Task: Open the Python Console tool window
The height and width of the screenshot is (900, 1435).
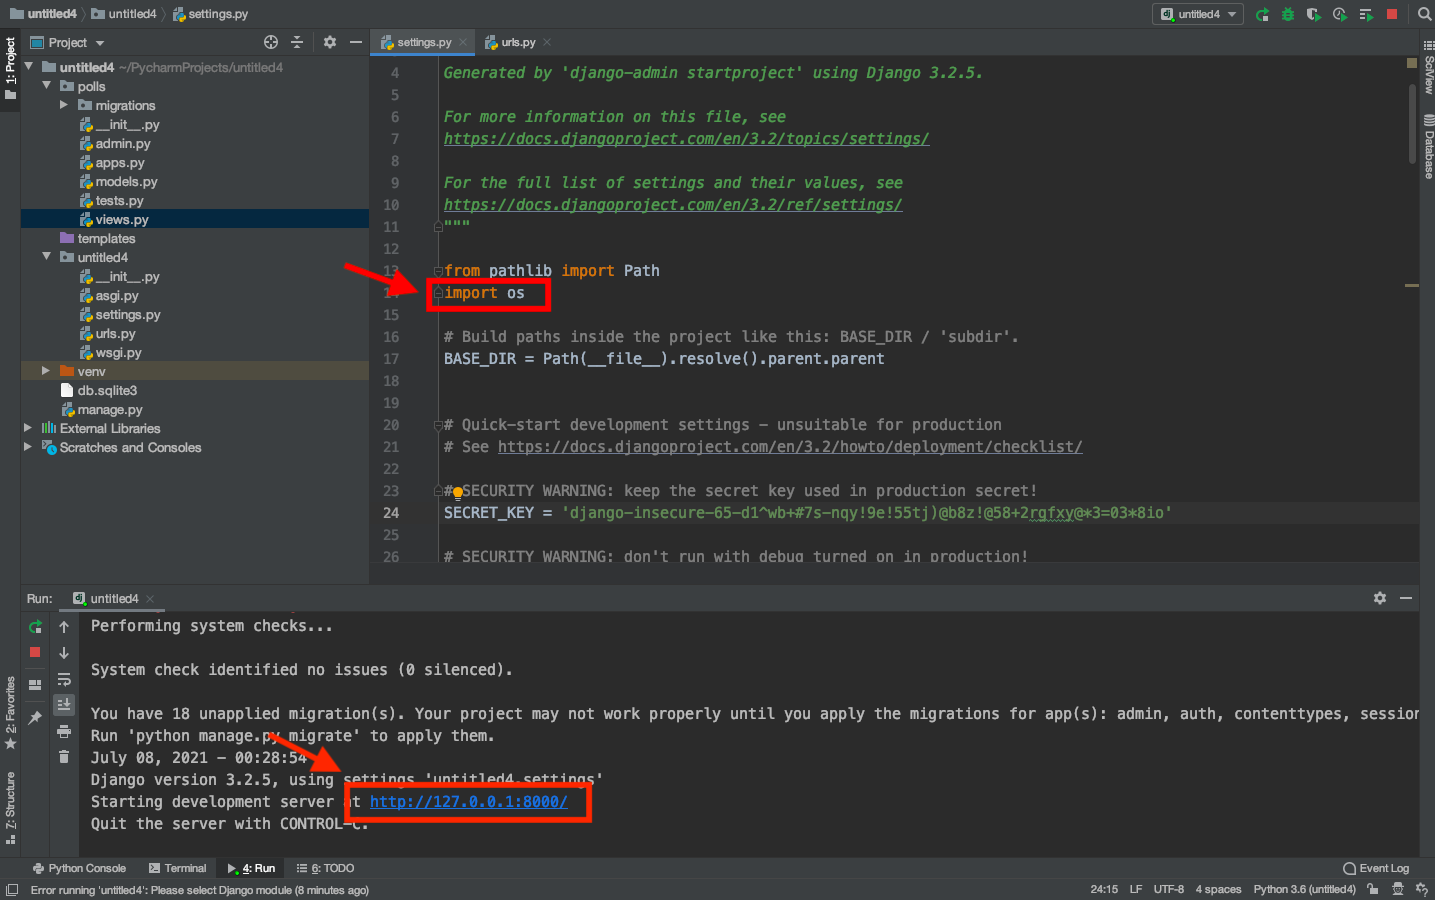Action: click(x=79, y=868)
